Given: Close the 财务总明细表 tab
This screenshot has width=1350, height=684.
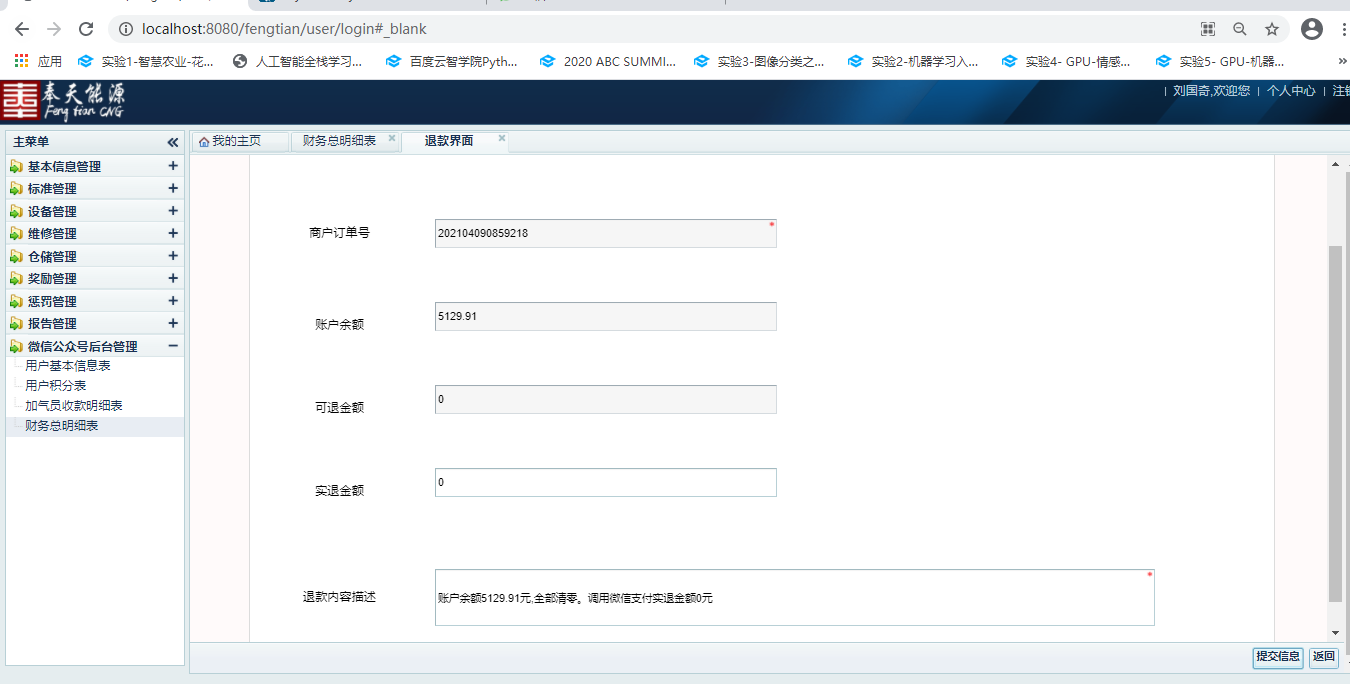Looking at the screenshot, I should (392, 139).
